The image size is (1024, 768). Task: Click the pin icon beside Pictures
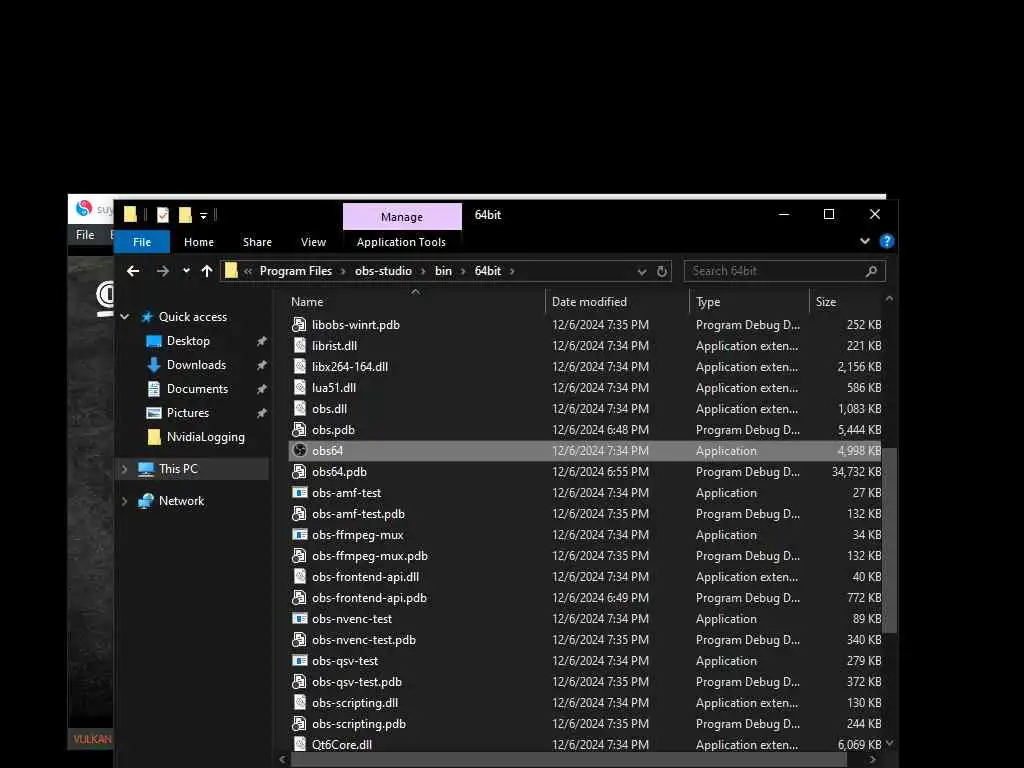pyautogui.click(x=262, y=413)
